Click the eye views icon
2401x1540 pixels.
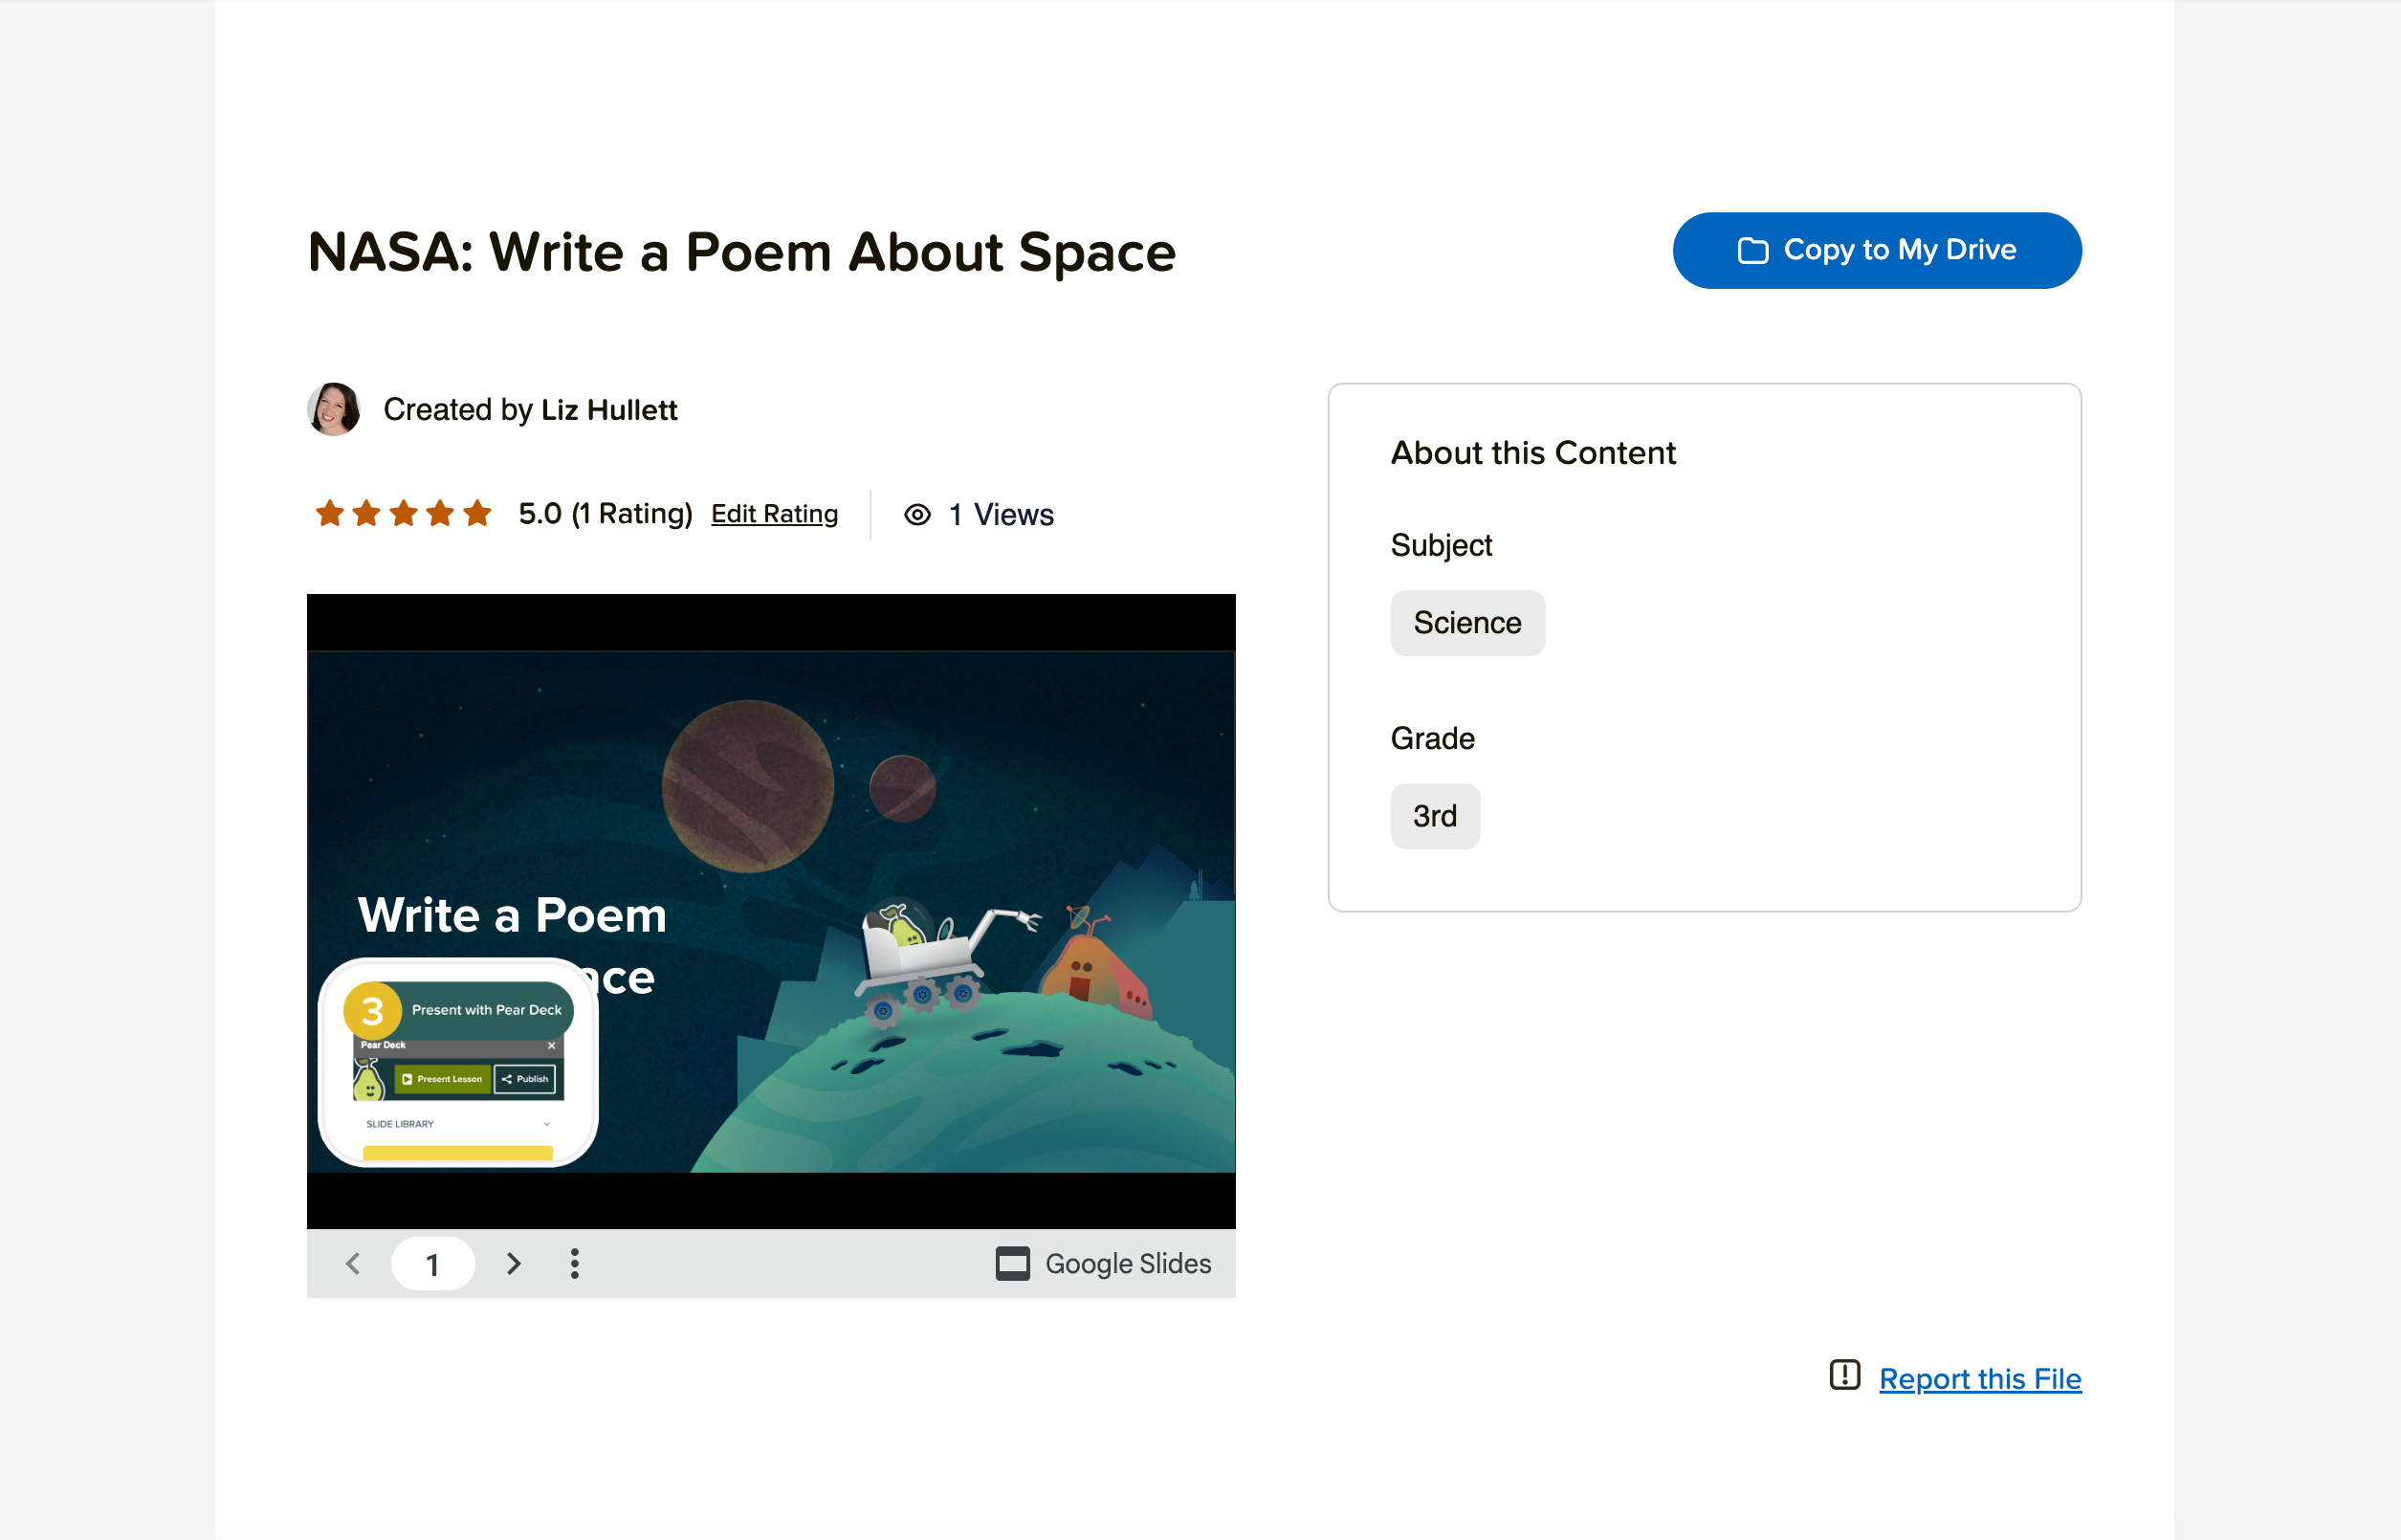(917, 514)
